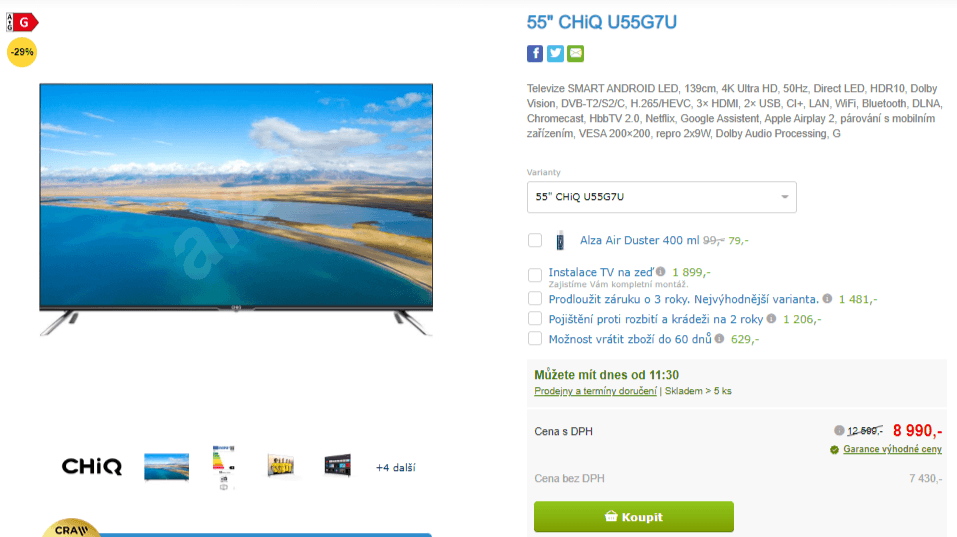
Task: Click info icon beside 60-day return option
Action: coord(720,339)
